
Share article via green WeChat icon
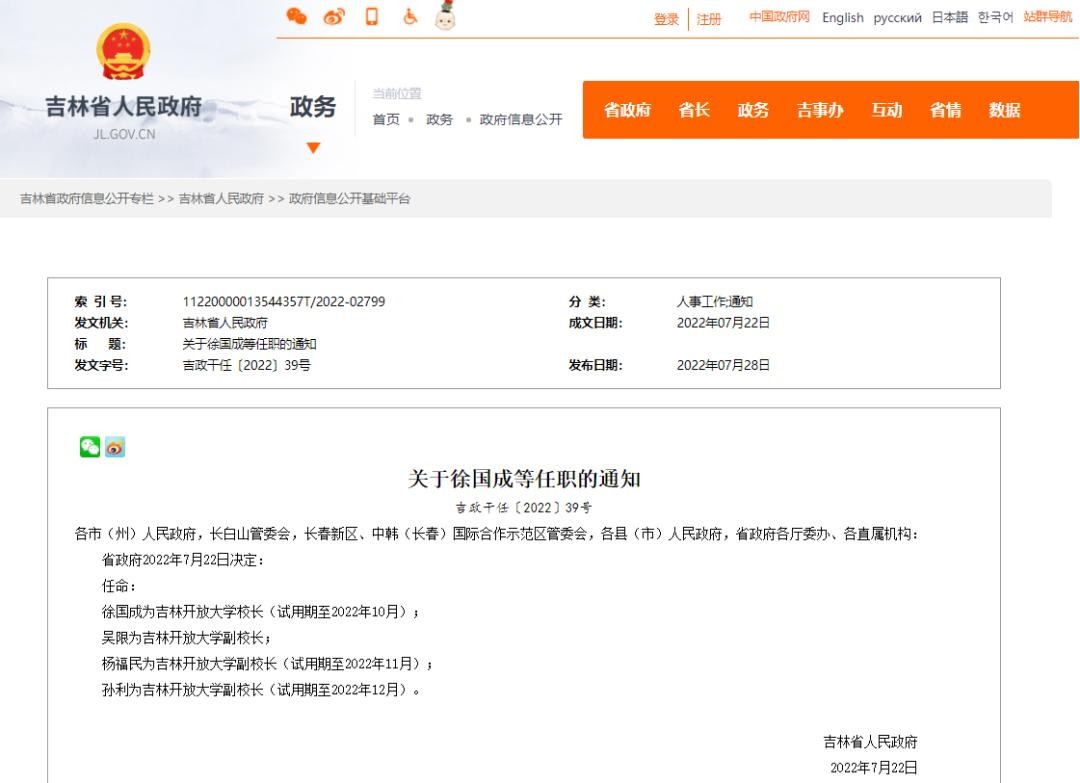(89, 447)
